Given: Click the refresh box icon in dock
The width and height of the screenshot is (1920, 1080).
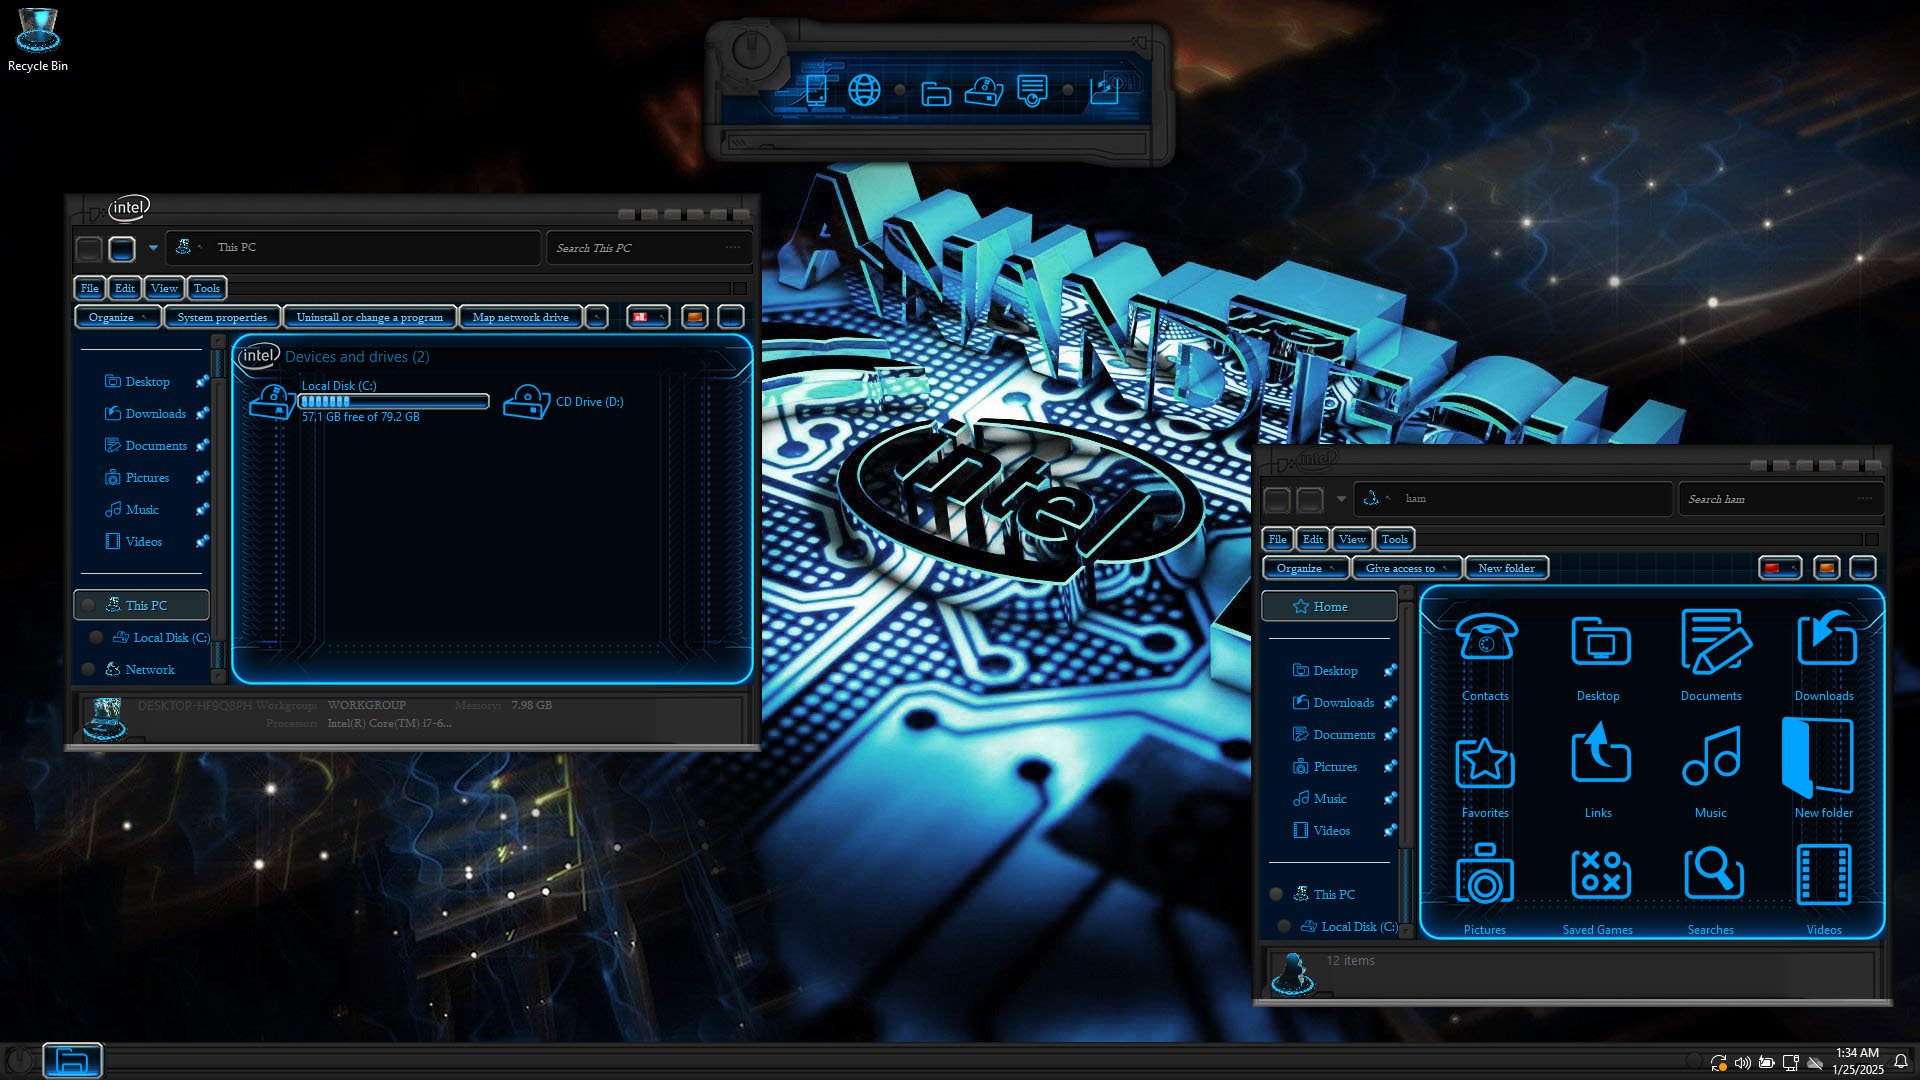Looking at the screenshot, I should 1104,90.
